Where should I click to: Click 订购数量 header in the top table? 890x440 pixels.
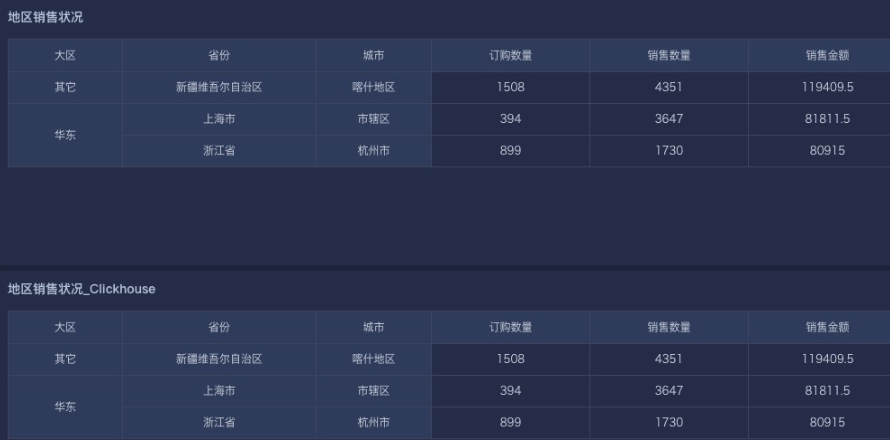pos(510,55)
